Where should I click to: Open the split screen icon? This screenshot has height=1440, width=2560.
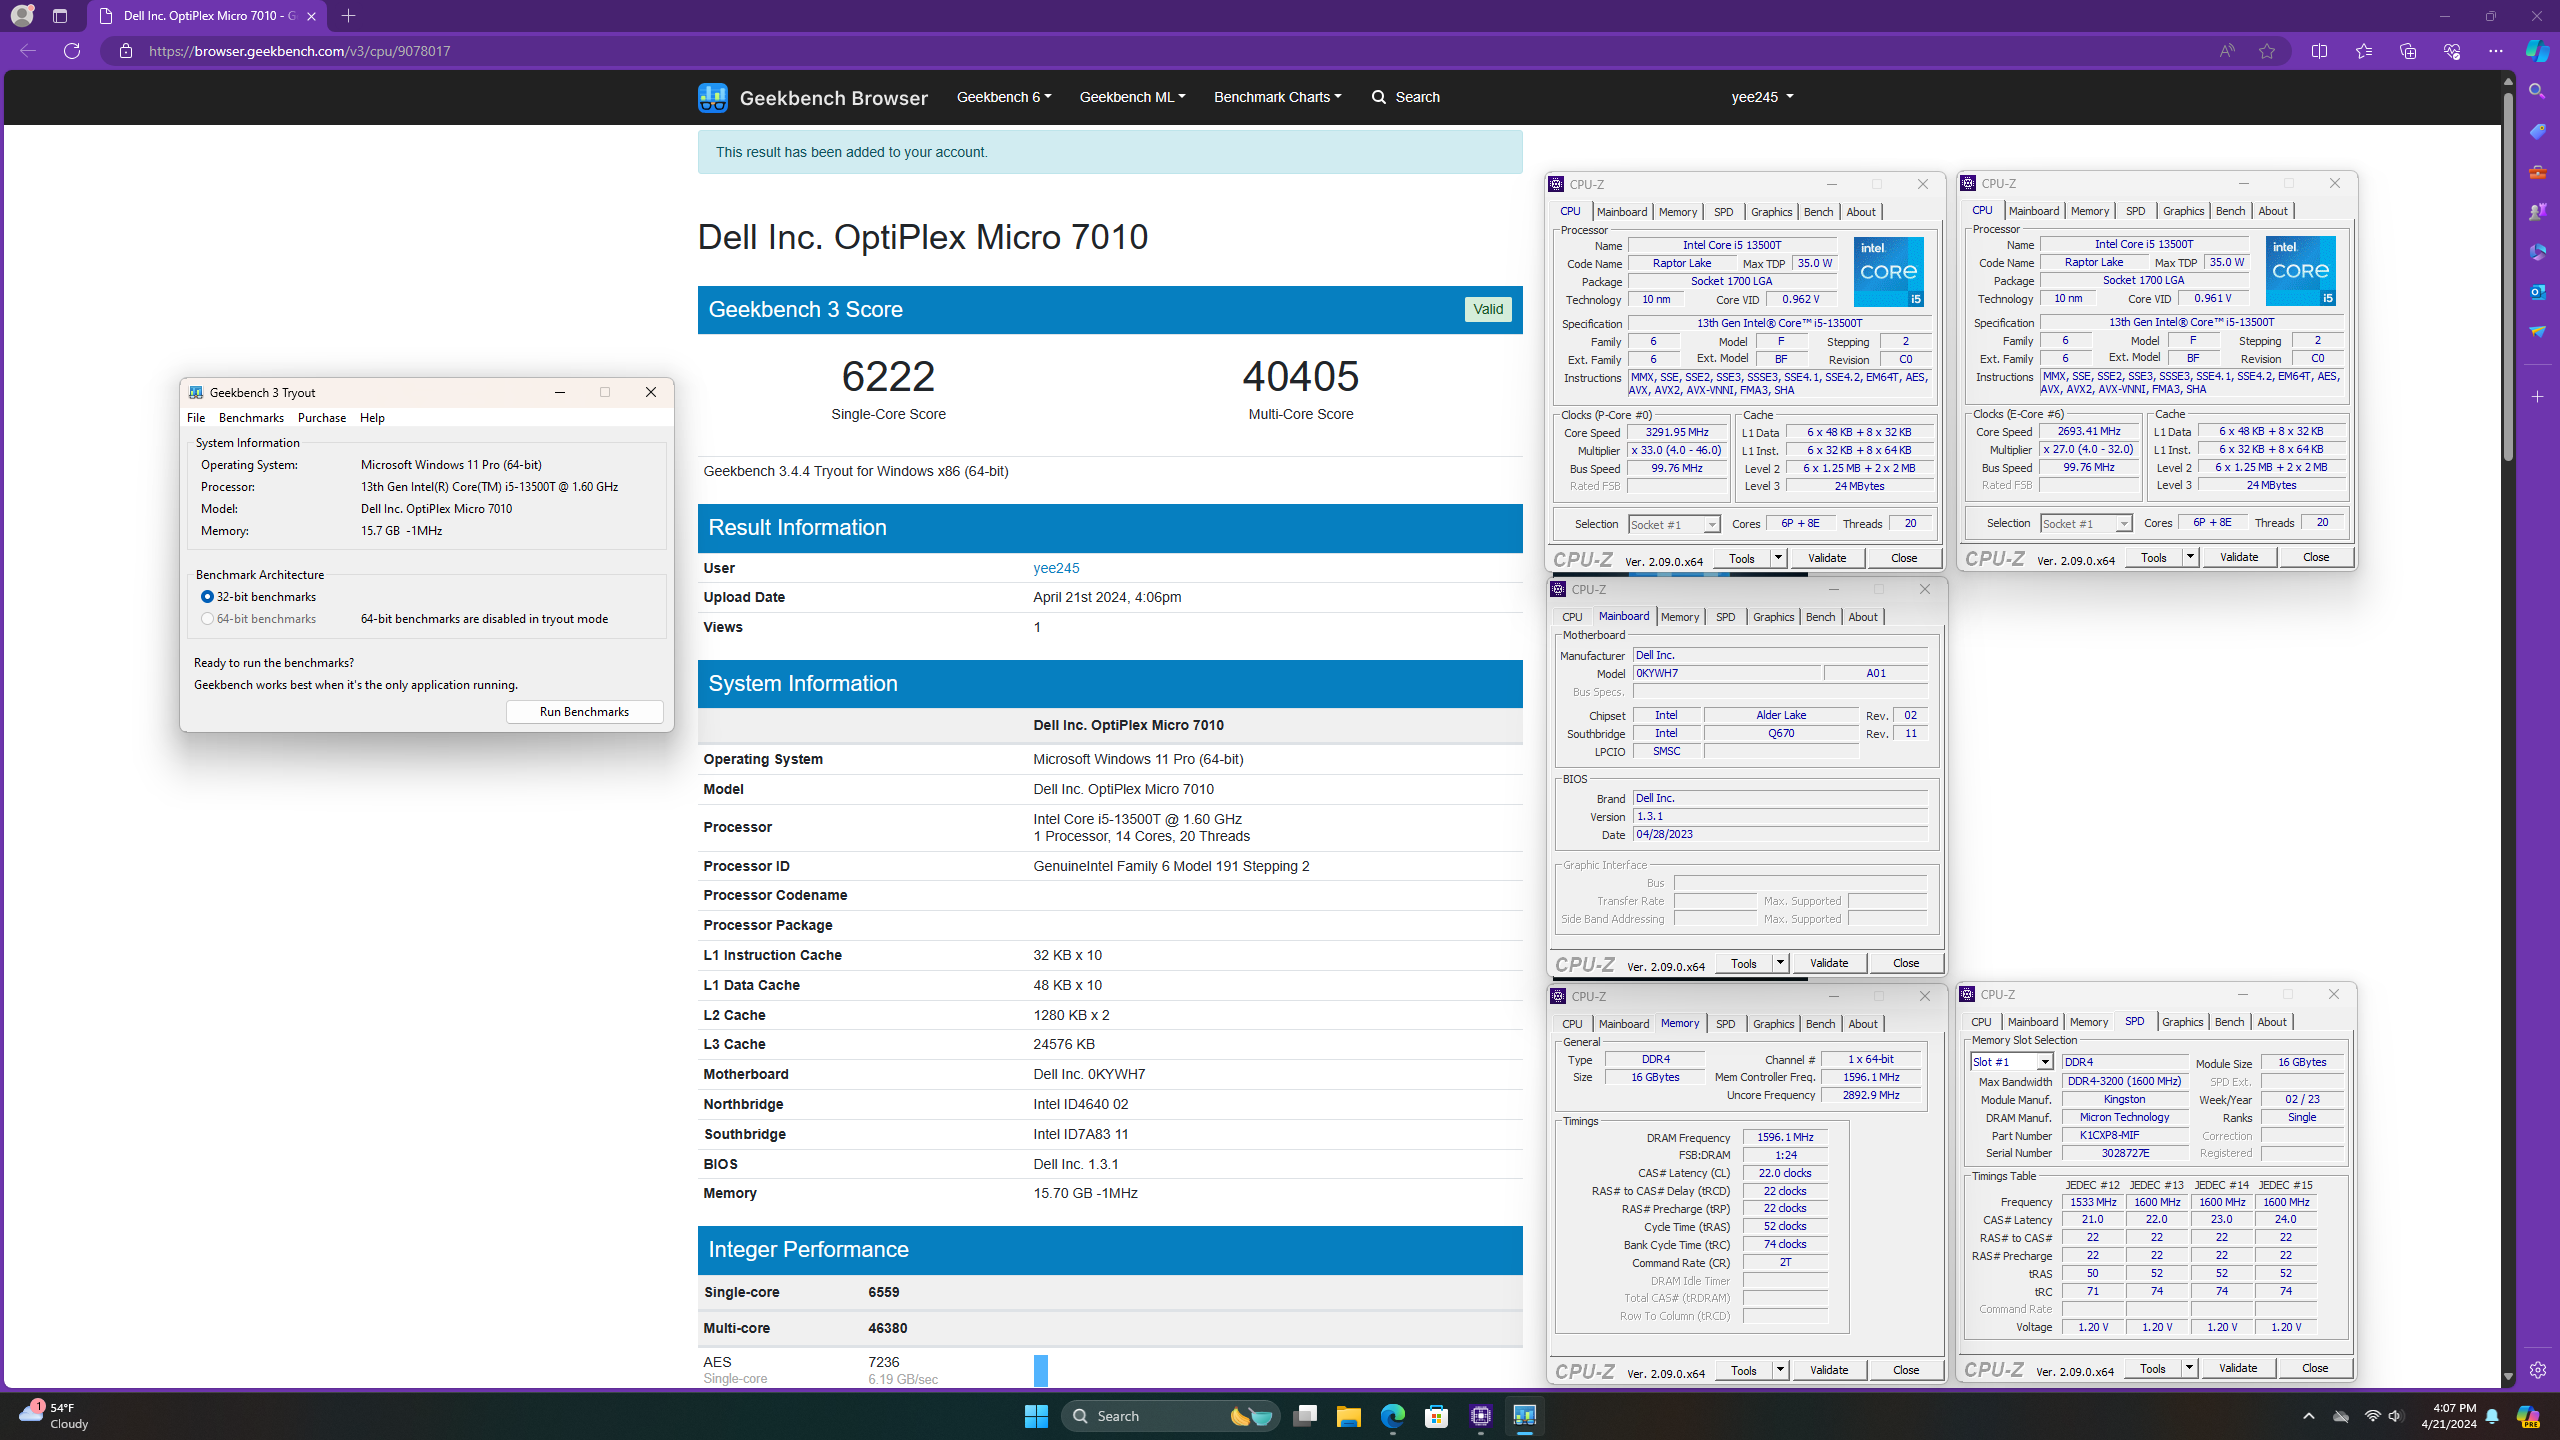2320,51
